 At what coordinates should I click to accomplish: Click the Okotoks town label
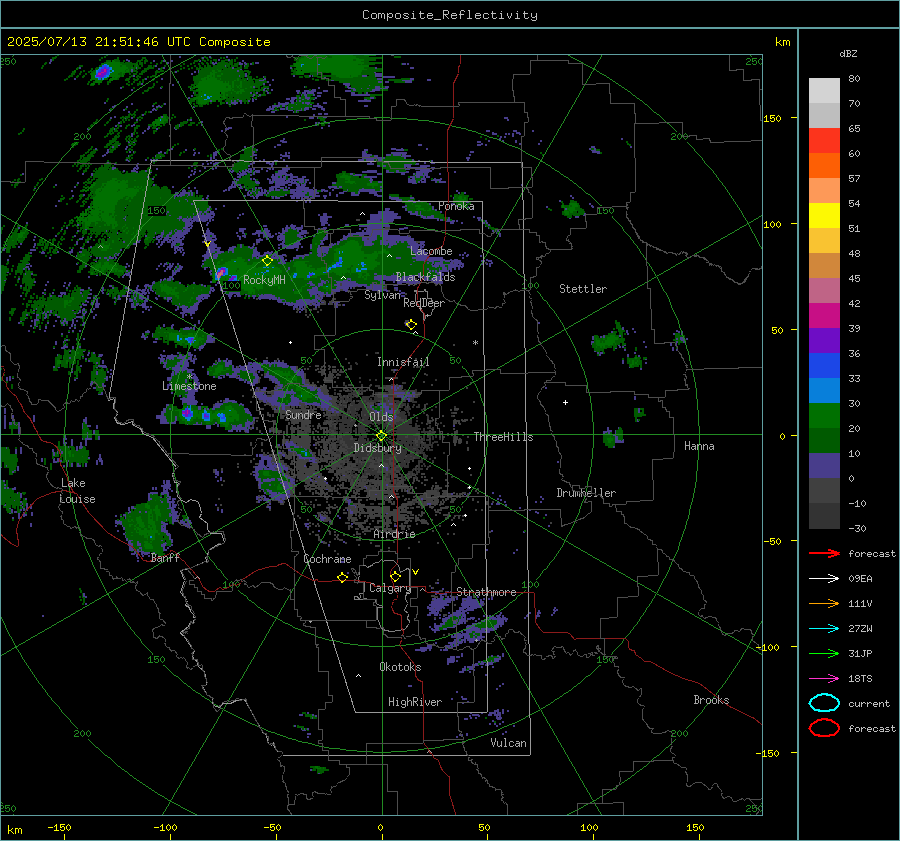(400, 667)
